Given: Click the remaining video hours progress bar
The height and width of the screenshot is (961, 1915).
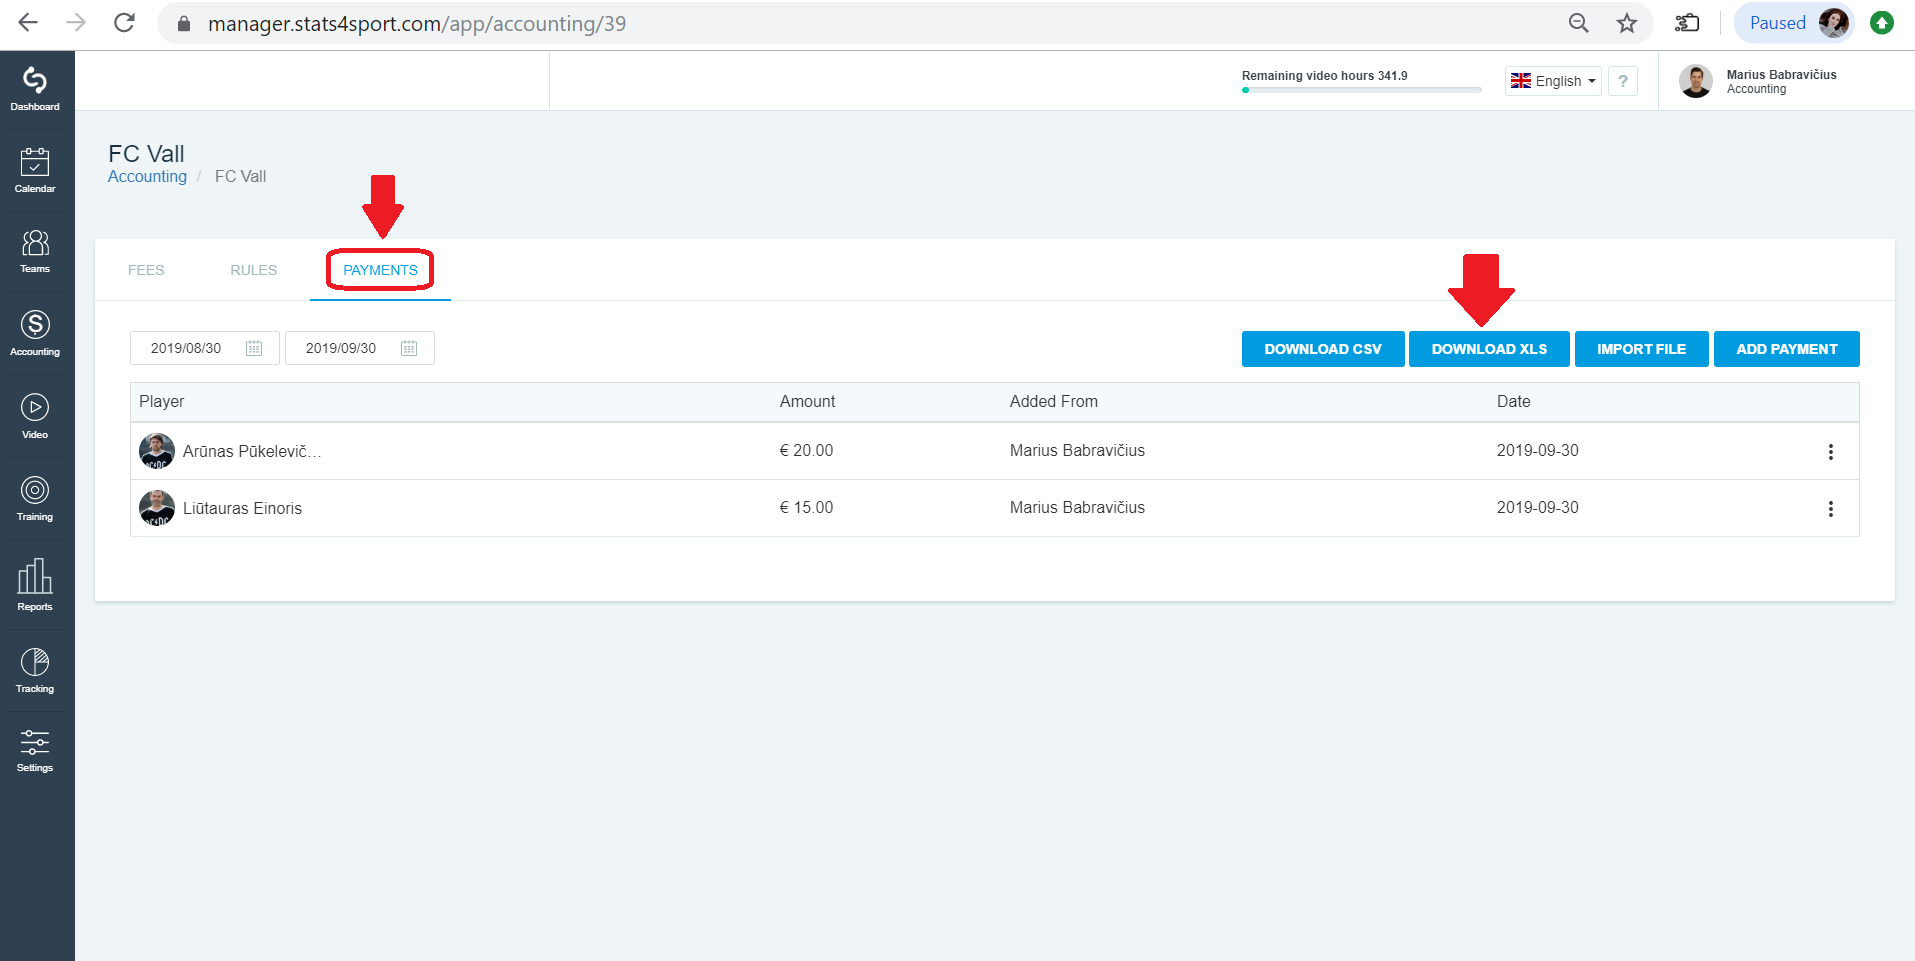Looking at the screenshot, I should click(1361, 90).
